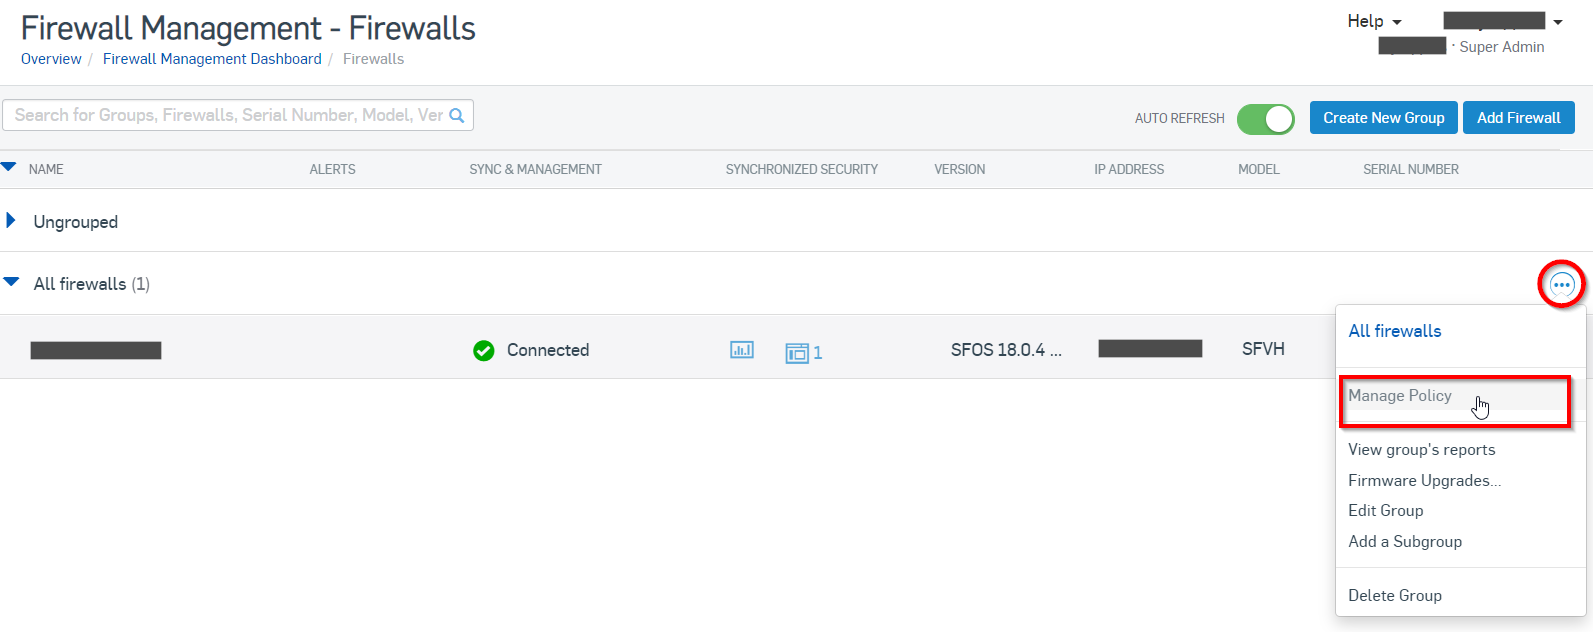The image size is (1593, 632).
Task: Click the Firewalls breadcrumb text
Action: click(373, 59)
